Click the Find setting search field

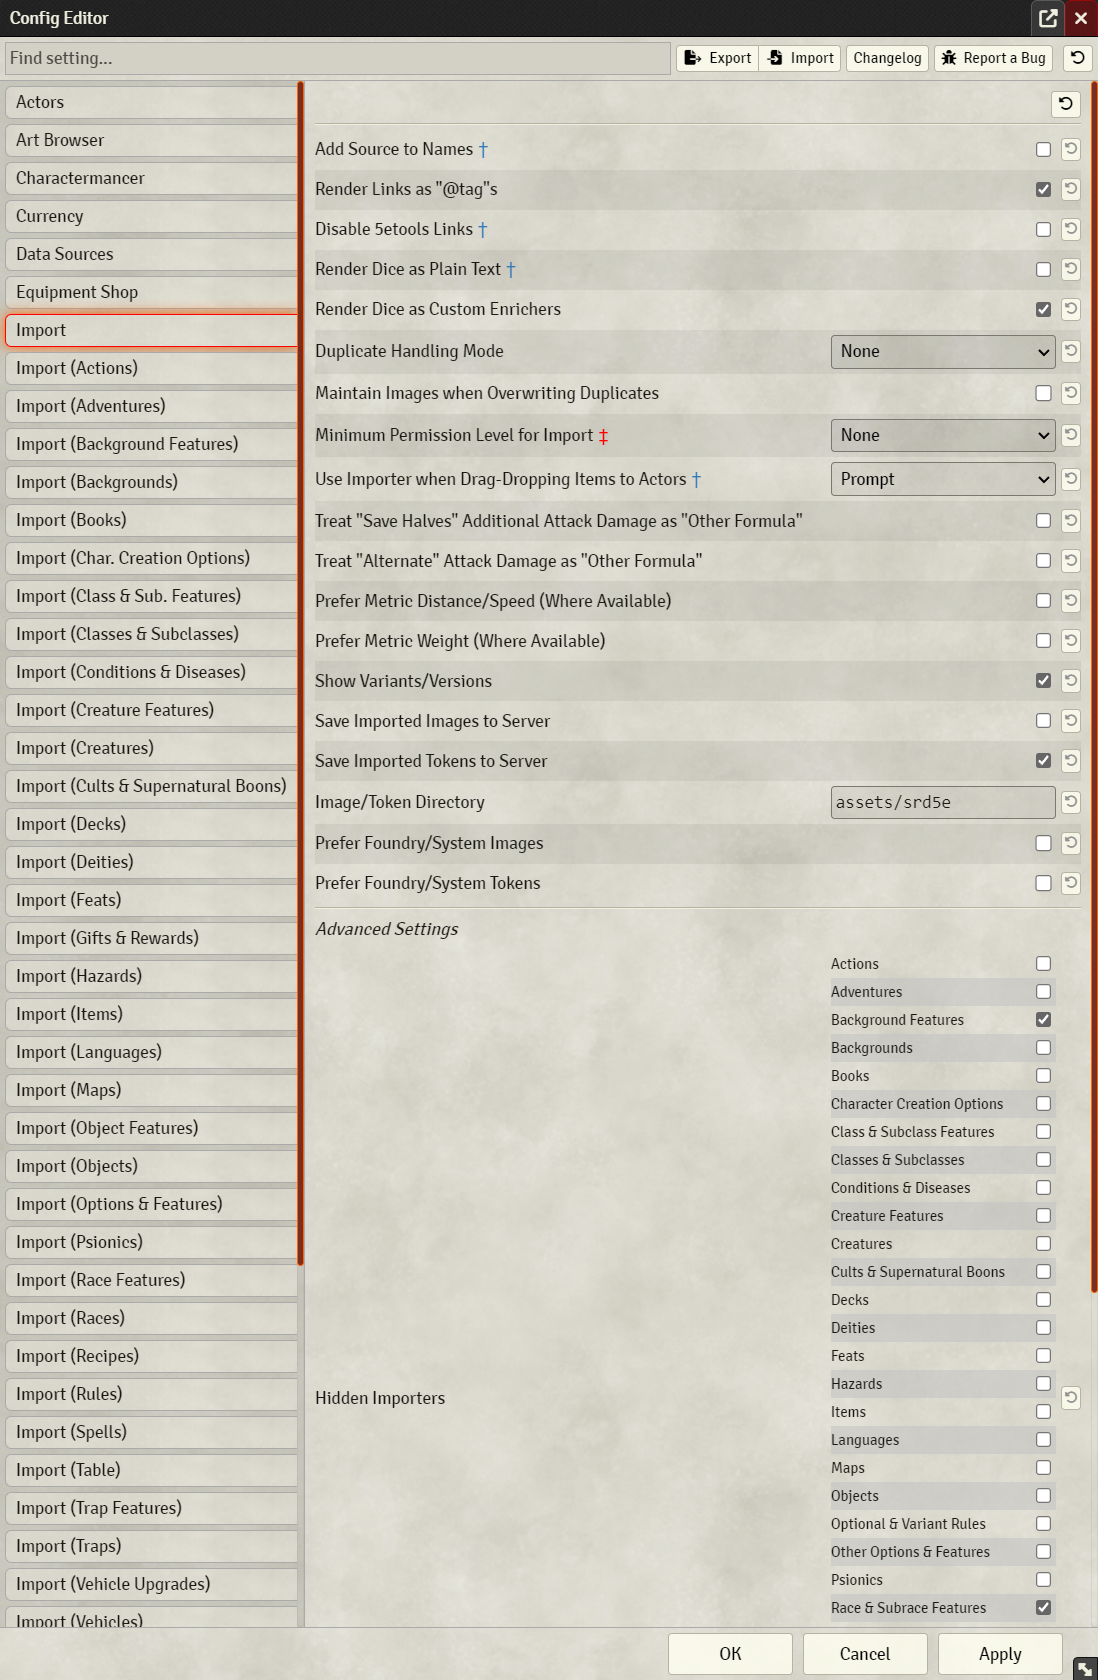coord(337,58)
